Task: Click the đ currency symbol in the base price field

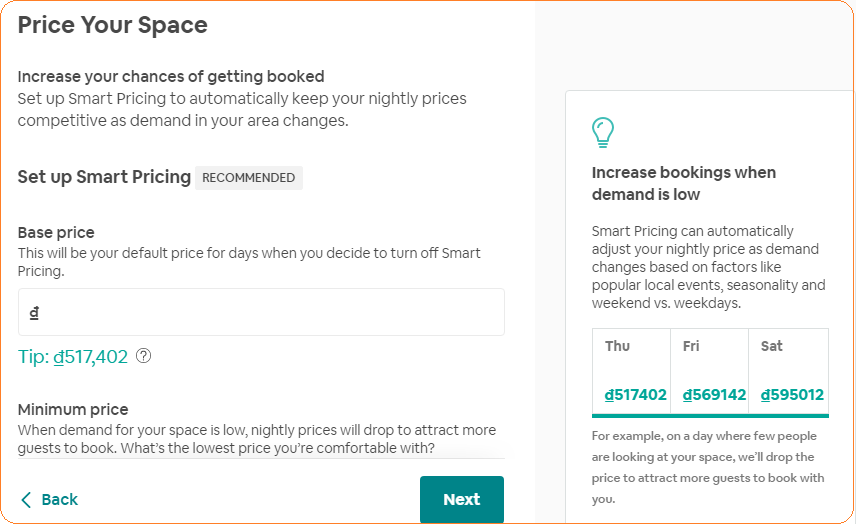Action: pos(34,312)
